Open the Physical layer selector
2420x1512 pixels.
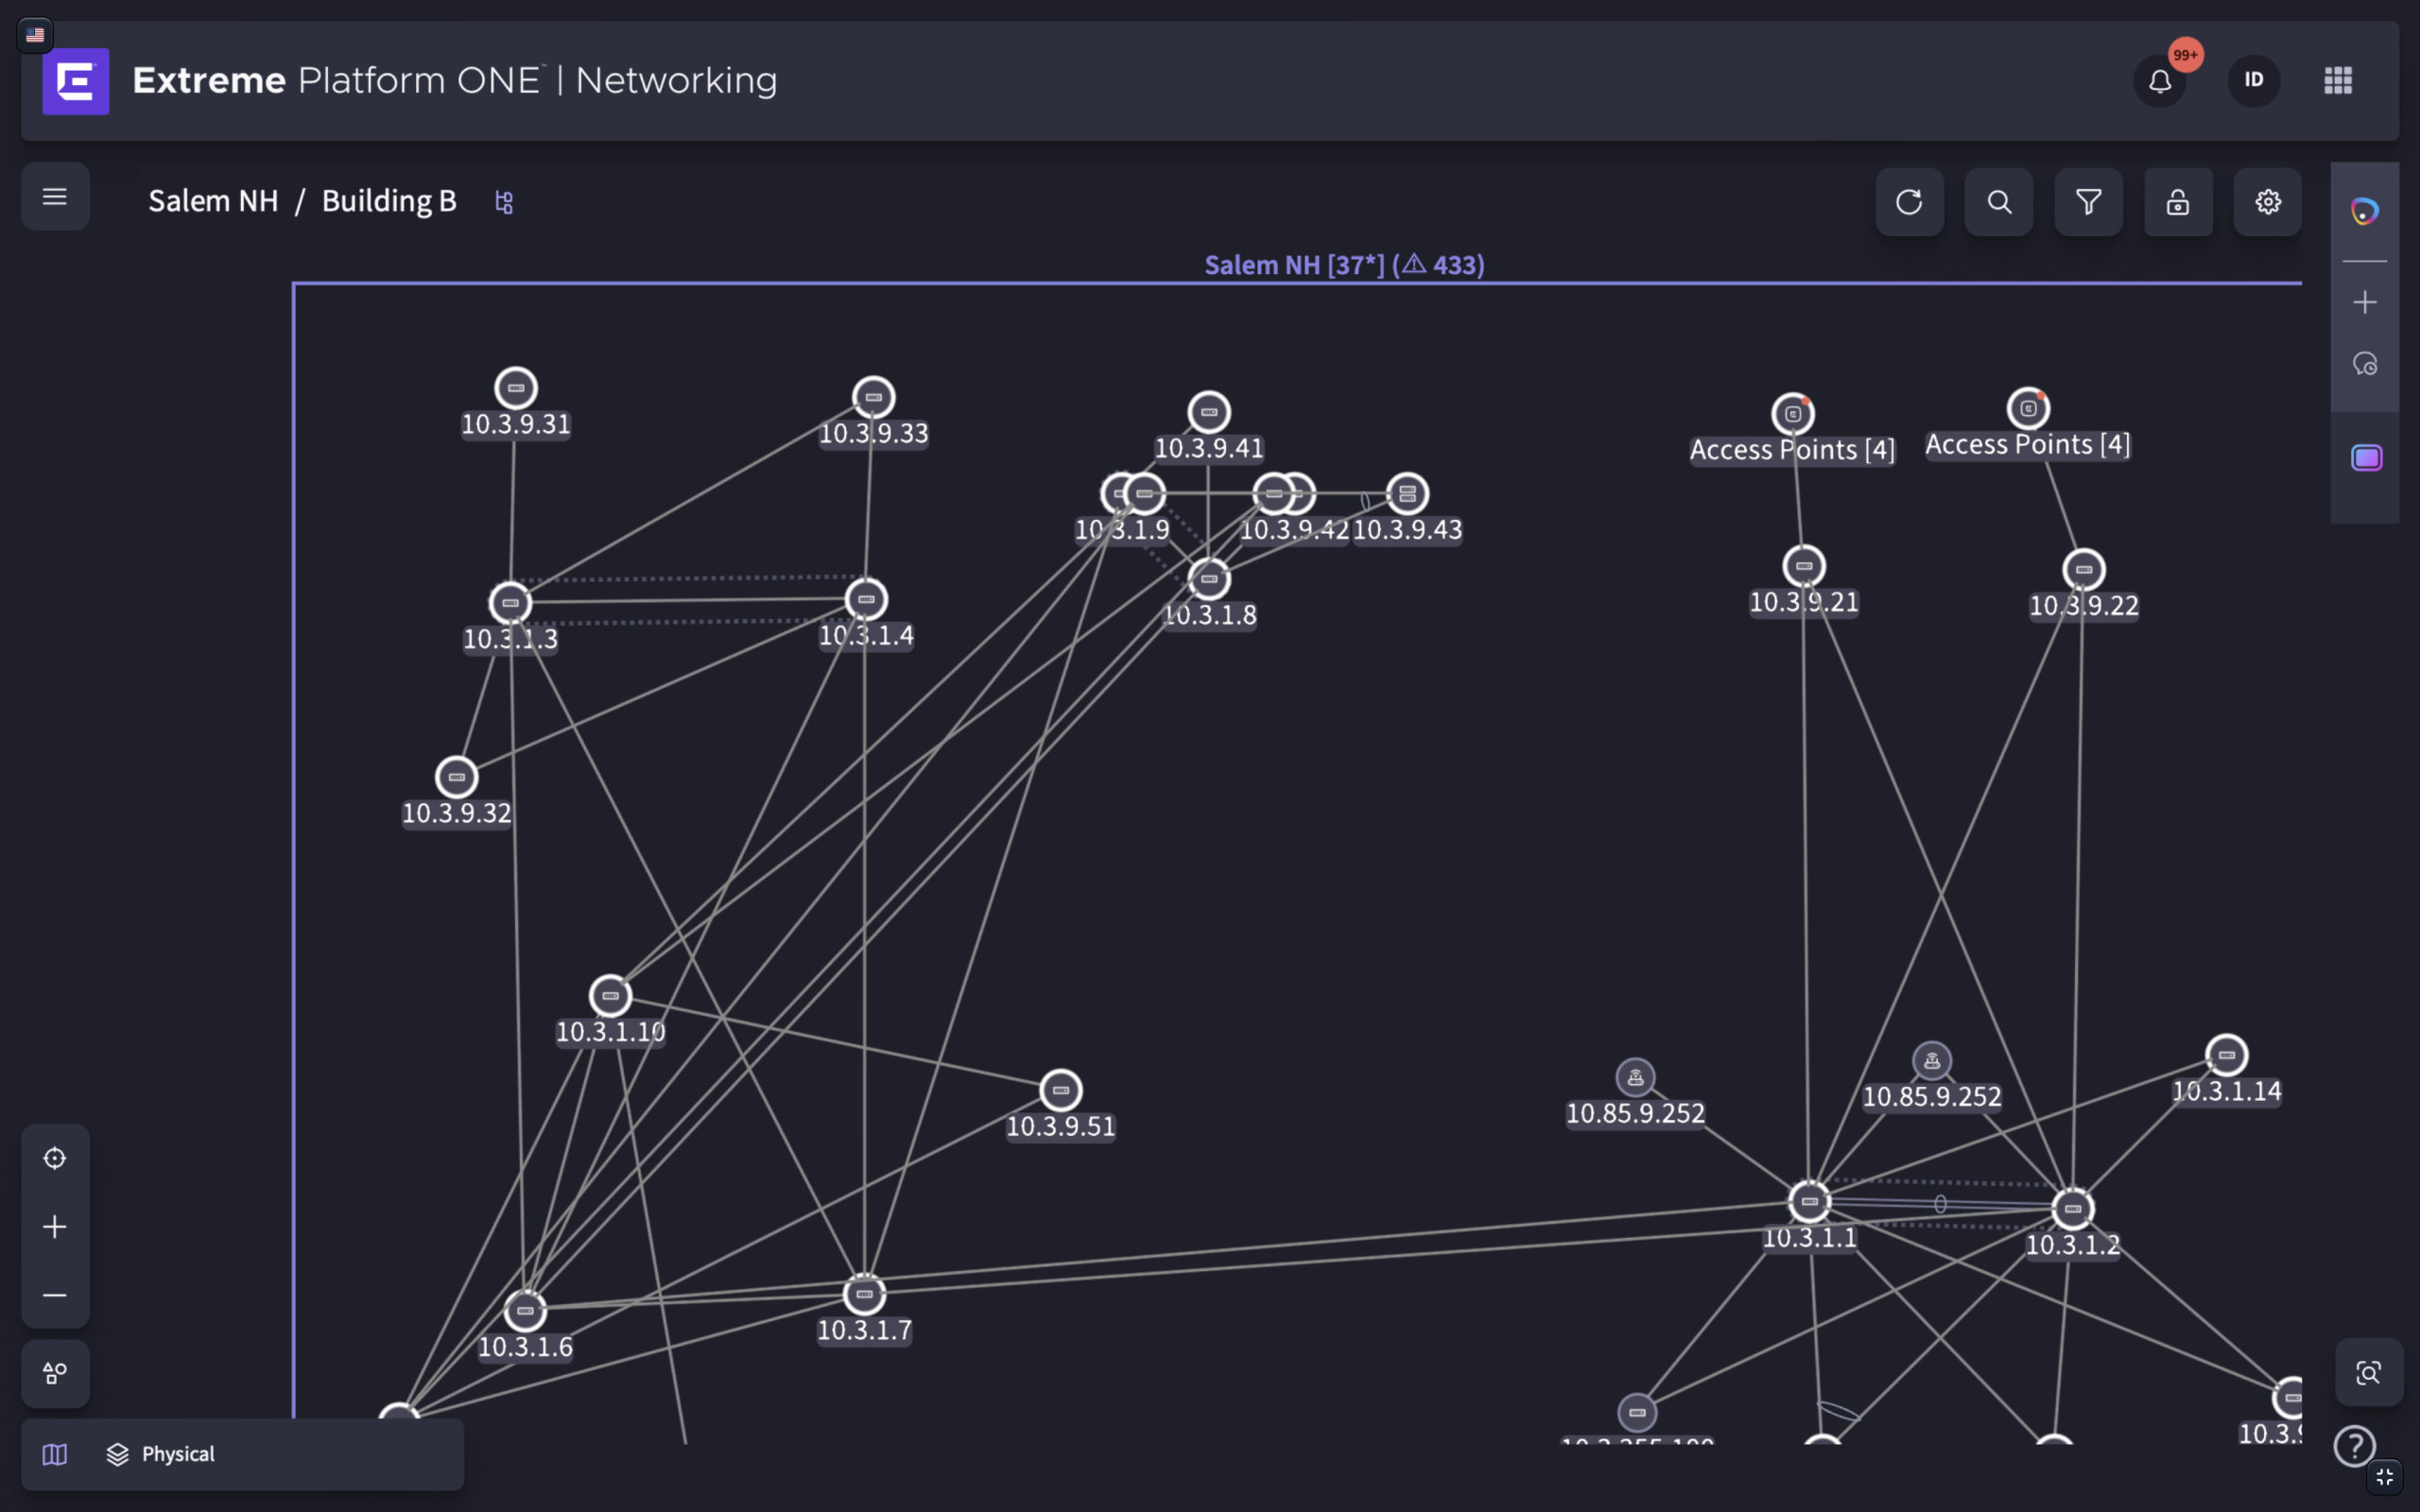(161, 1454)
